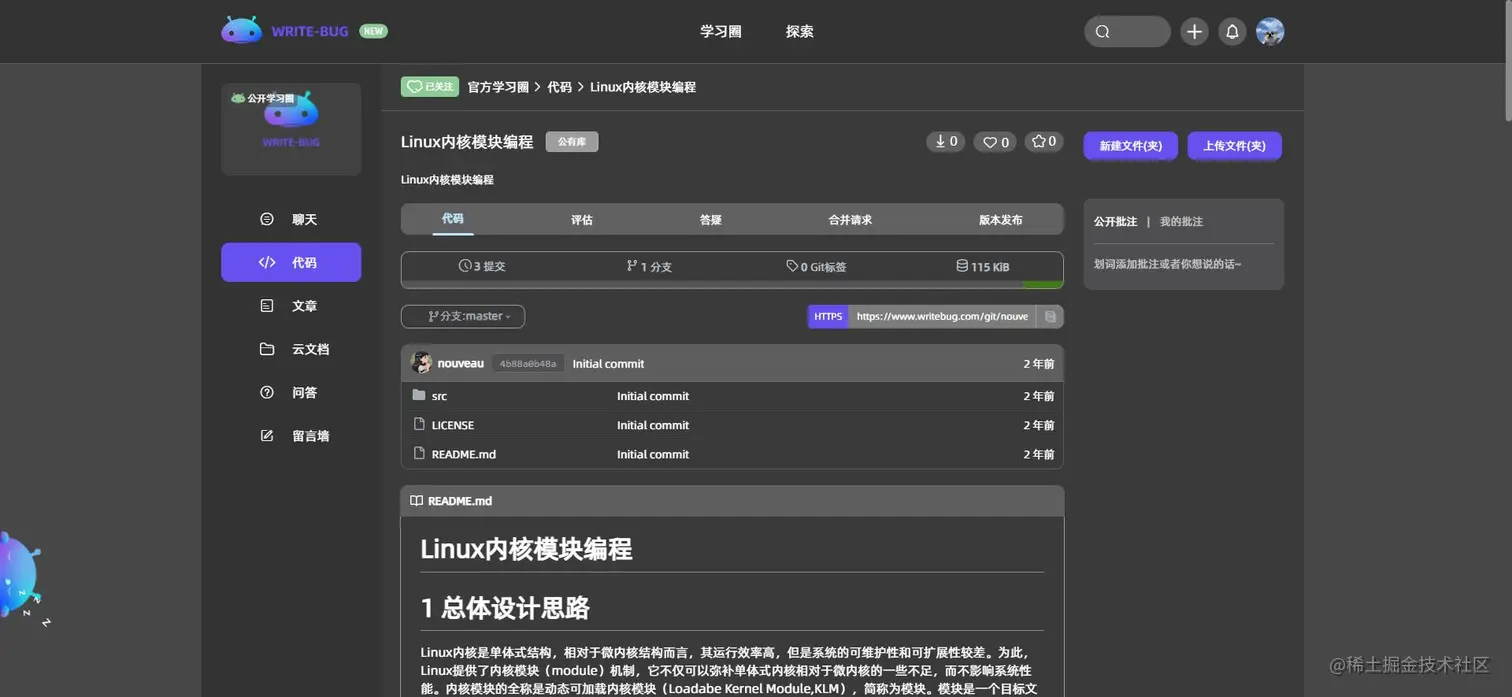The width and height of the screenshot is (1512, 697).
Task: Open the nouveau author link
Action: (x=461, y=363)
